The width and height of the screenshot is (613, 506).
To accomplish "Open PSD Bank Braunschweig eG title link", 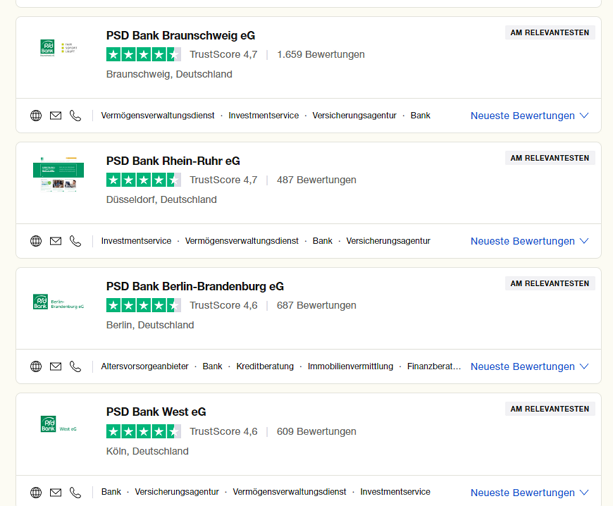I will 181,36.
